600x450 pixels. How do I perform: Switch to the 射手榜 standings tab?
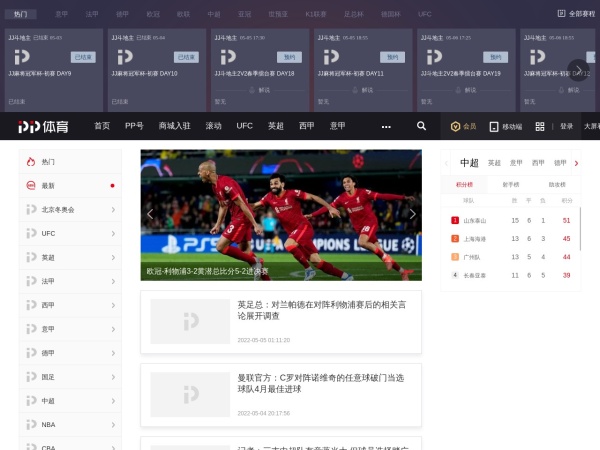click(x=511, y=185)
